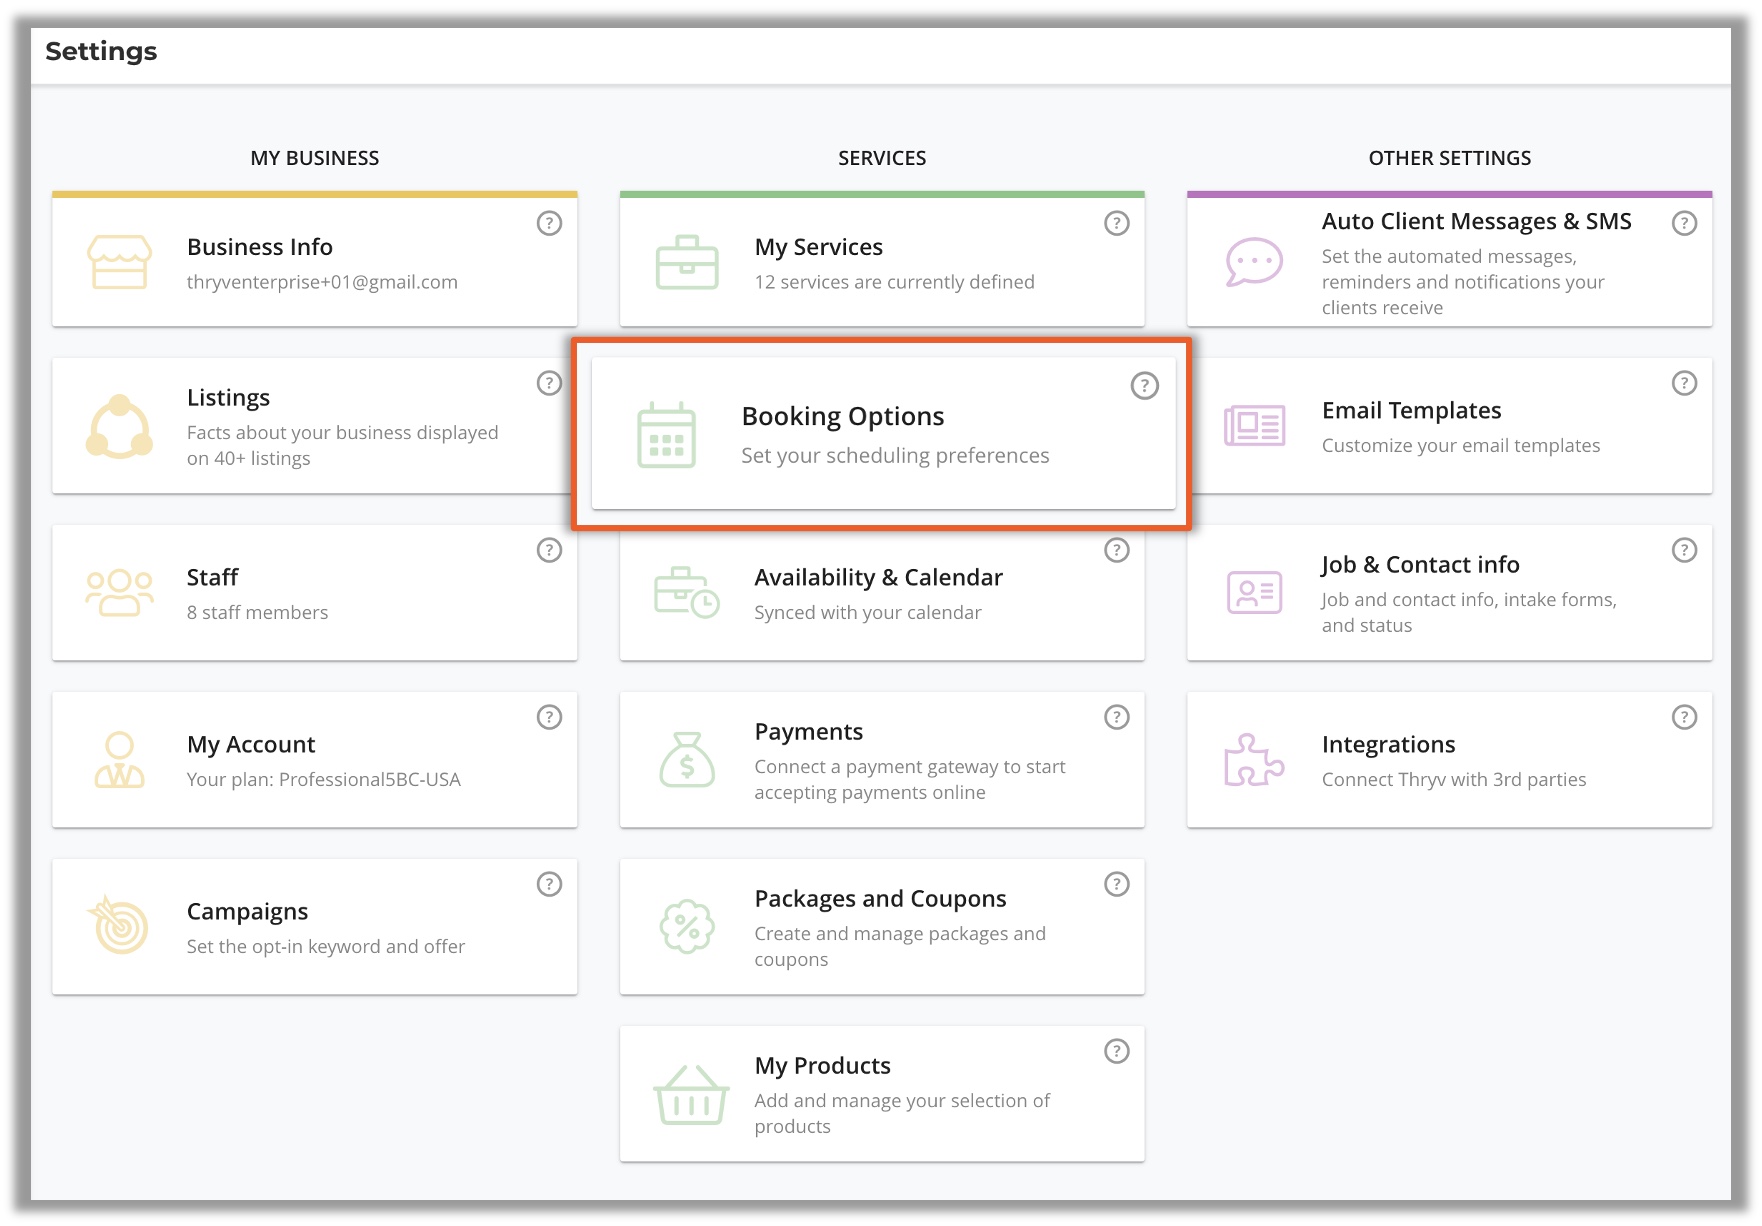
Task: Open the My Services title
Action: pos(818,247)
